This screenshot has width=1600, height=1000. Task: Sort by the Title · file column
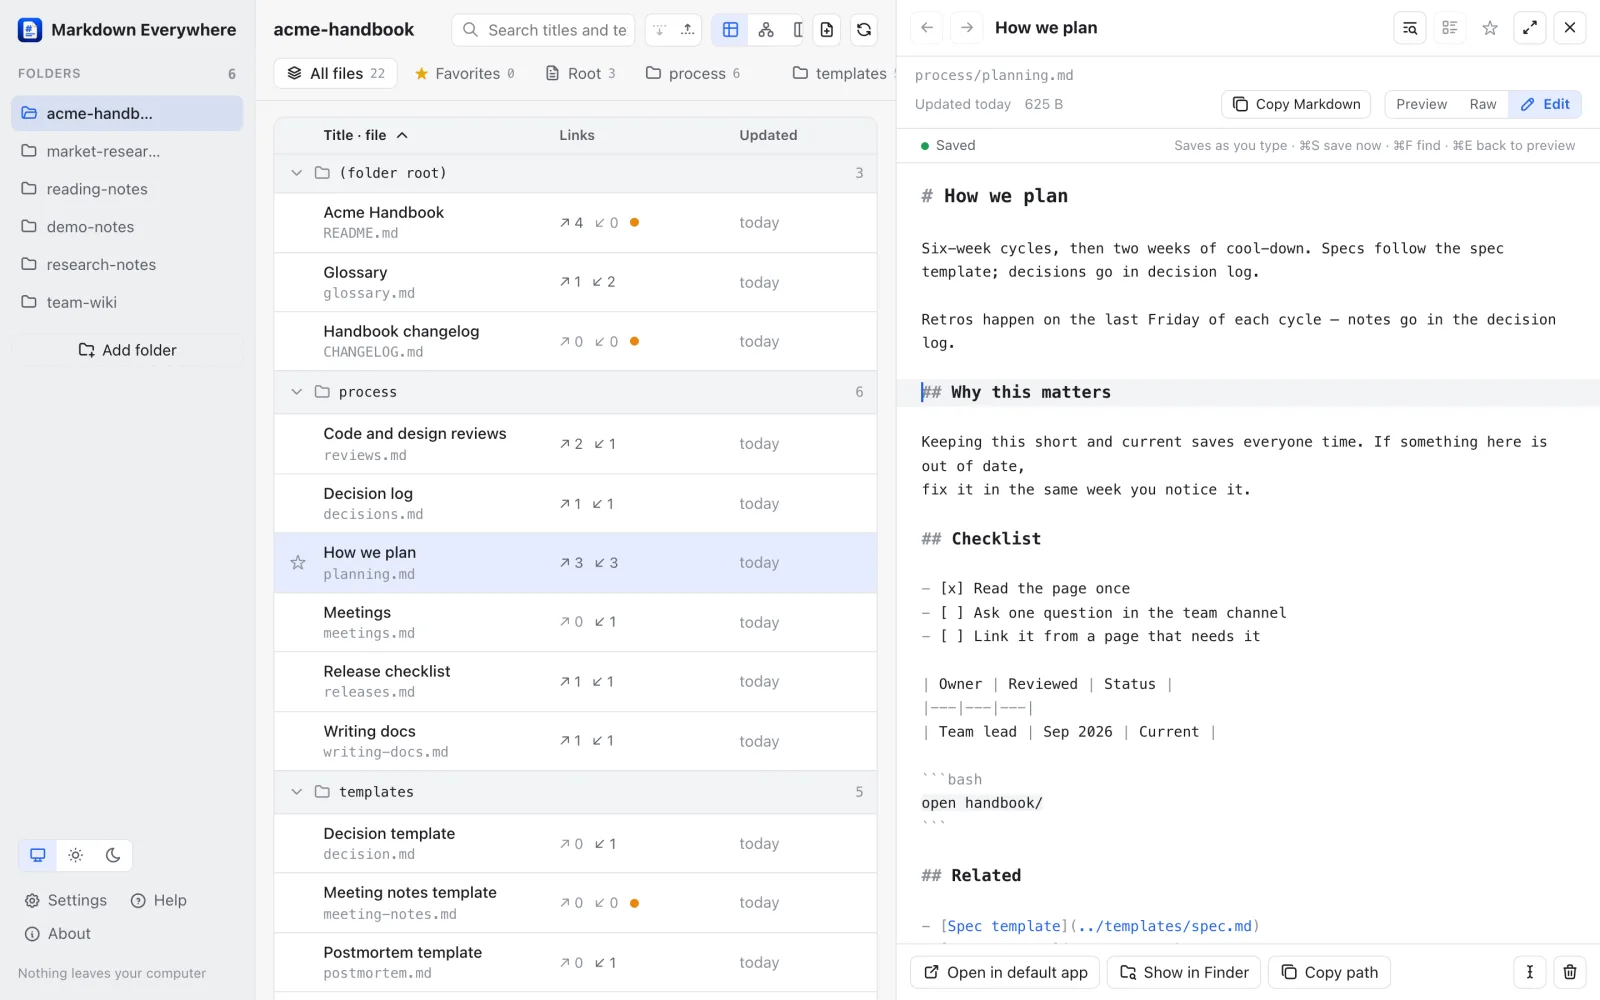click(365, 135)
